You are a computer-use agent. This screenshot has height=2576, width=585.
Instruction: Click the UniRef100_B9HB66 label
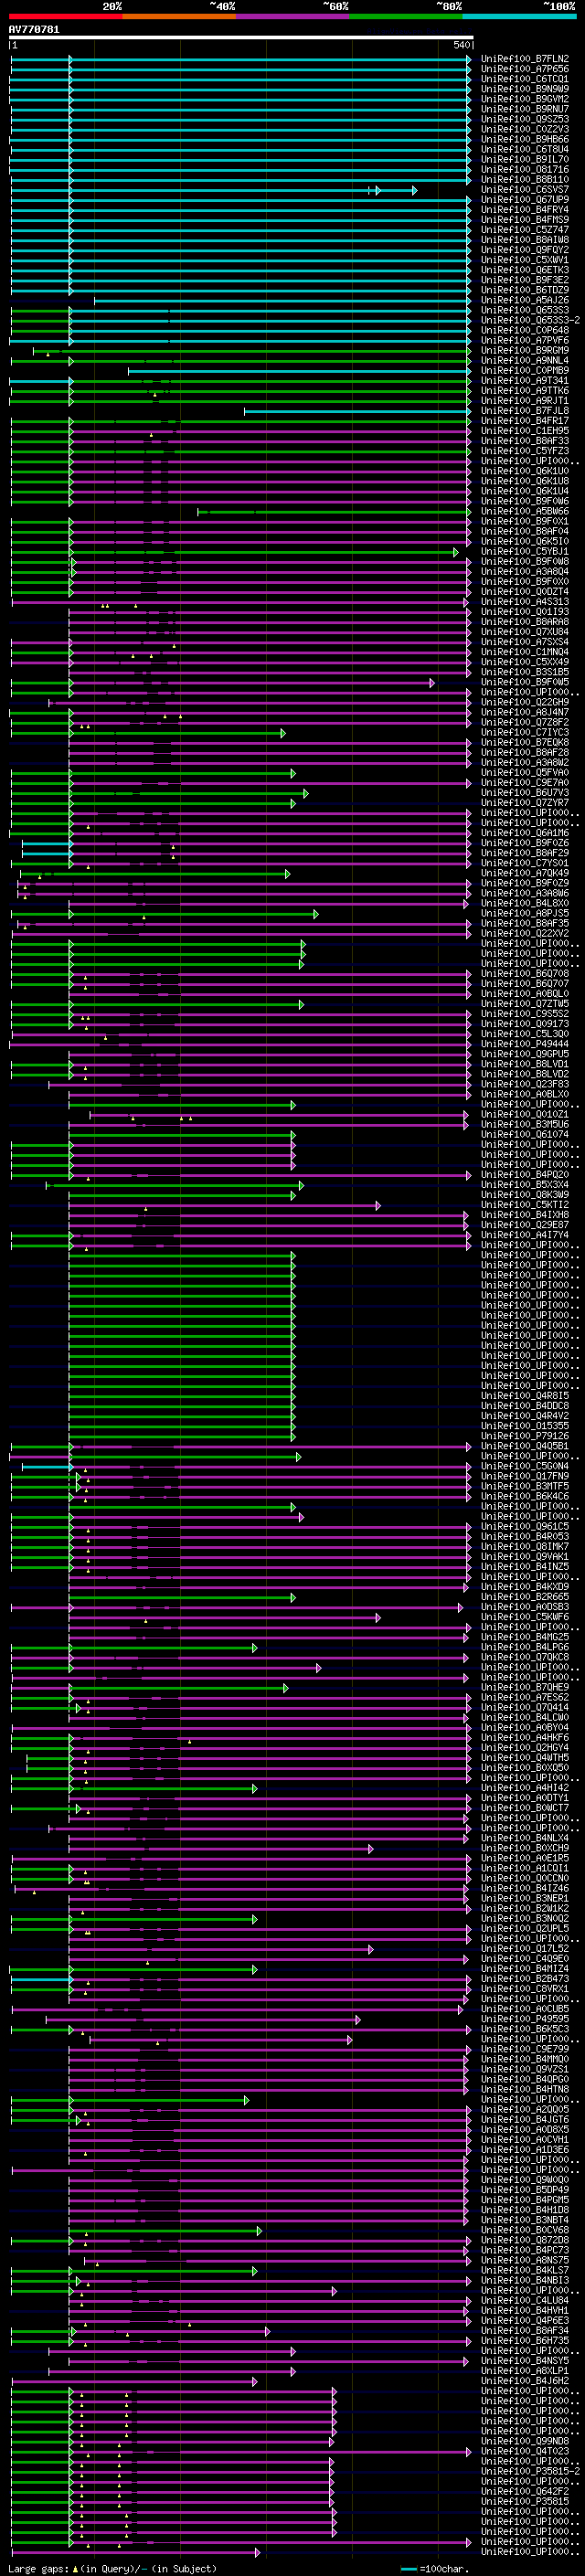(524, 139)
